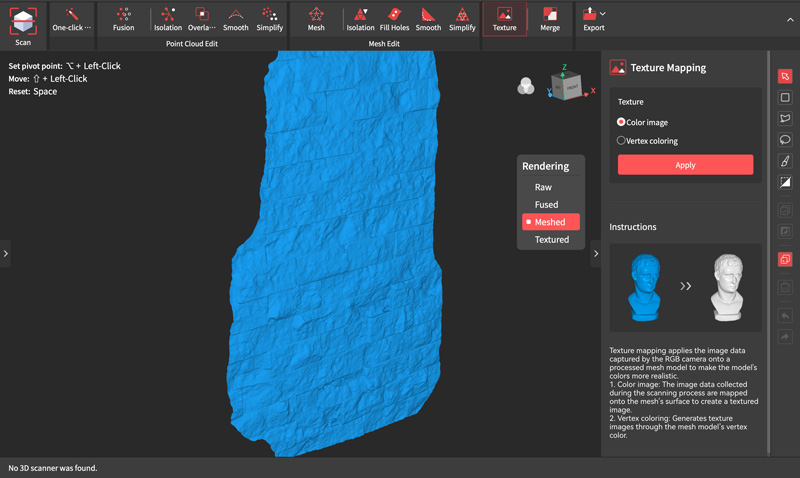Expand the left side panel
This screenshot has height=478, width=800.
(x=5, y=254)
